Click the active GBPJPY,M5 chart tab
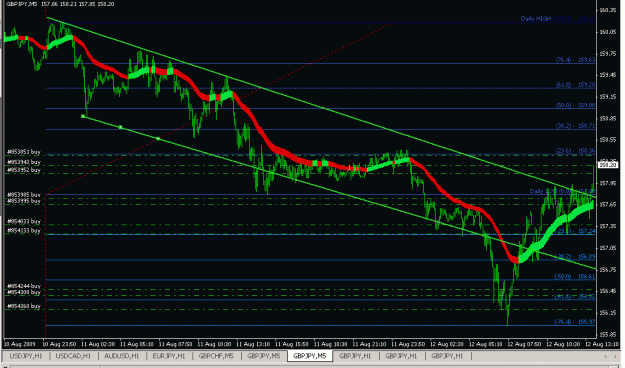Image resolution: width=625 pixels, height=368 pixels. [310, 356]
